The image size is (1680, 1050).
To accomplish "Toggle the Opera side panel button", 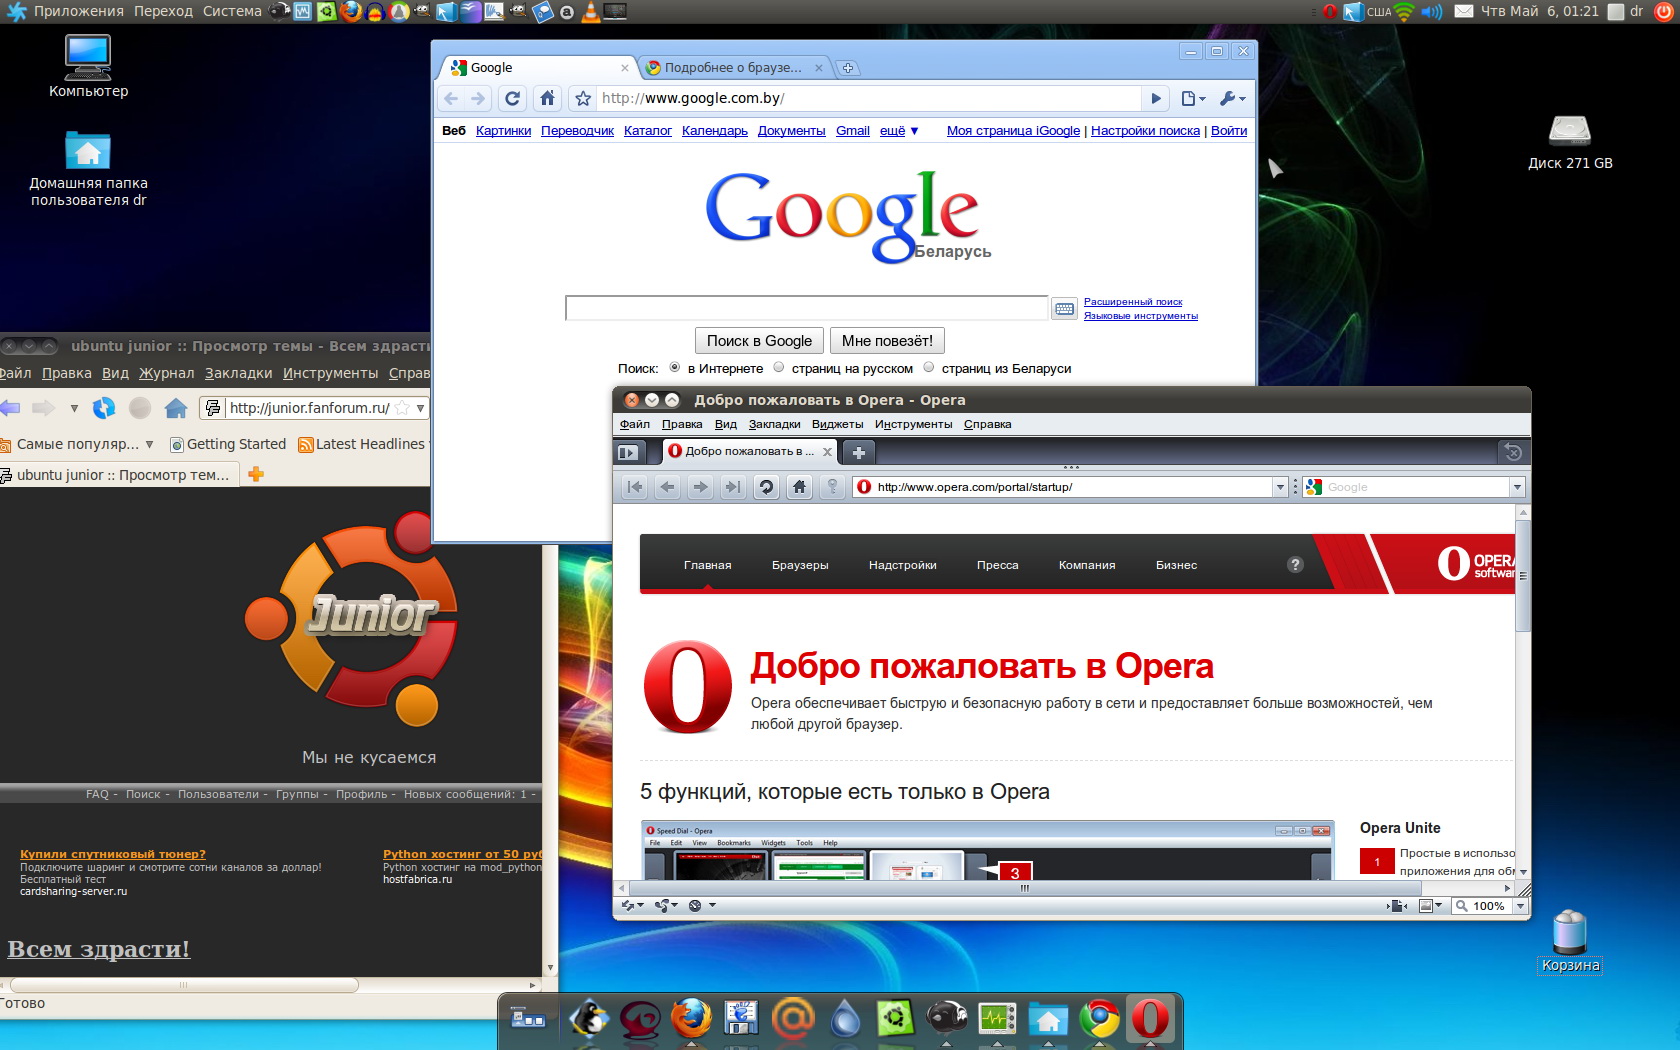I will coord(627,452).
